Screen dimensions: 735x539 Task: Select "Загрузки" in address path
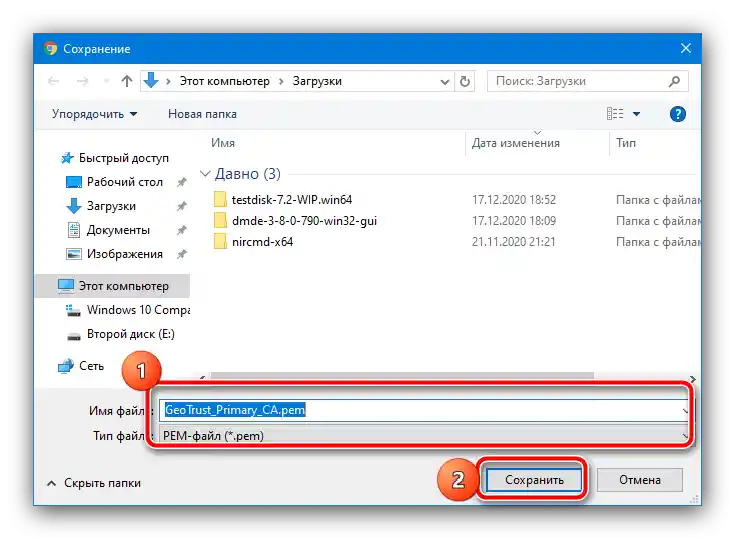[317, 81]
